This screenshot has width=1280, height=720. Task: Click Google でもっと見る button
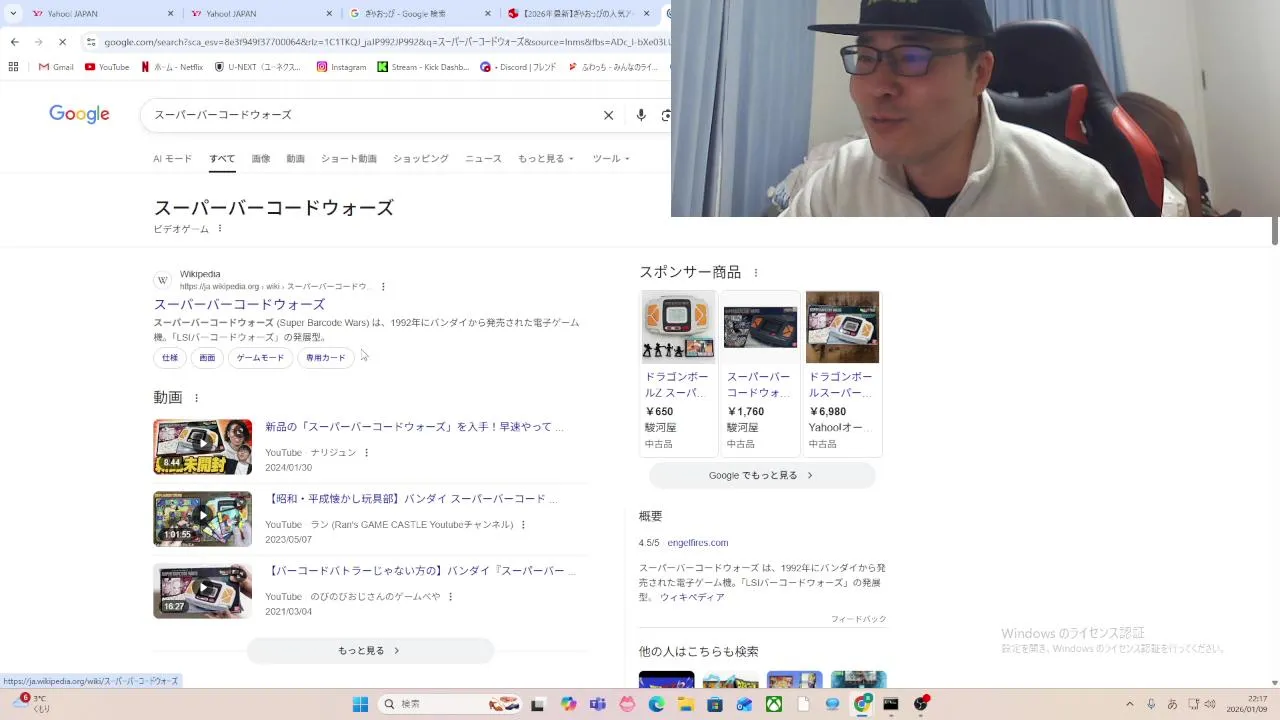762,476
